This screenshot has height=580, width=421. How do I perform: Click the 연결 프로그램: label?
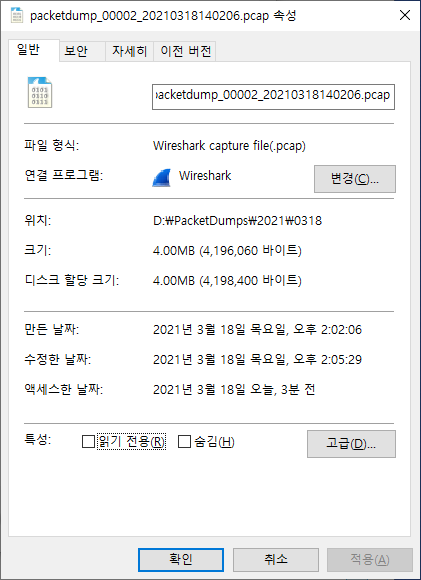point(63,175)
